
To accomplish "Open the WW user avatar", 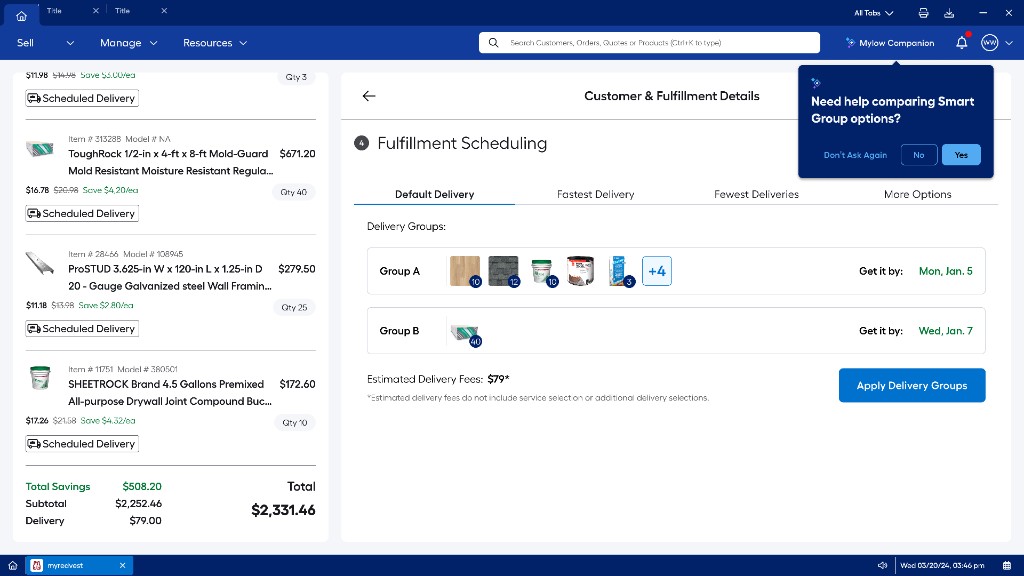I will 989,43.
